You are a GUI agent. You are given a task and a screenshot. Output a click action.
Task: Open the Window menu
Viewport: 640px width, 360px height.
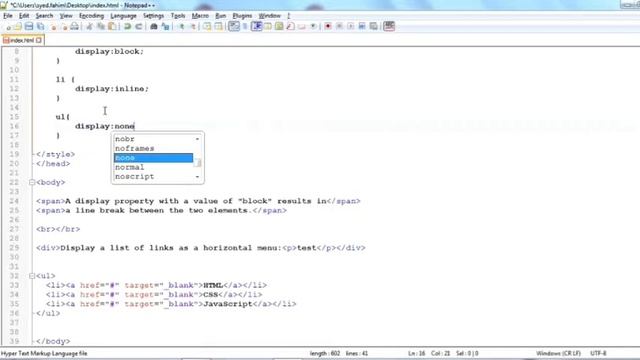click(269, 16)
